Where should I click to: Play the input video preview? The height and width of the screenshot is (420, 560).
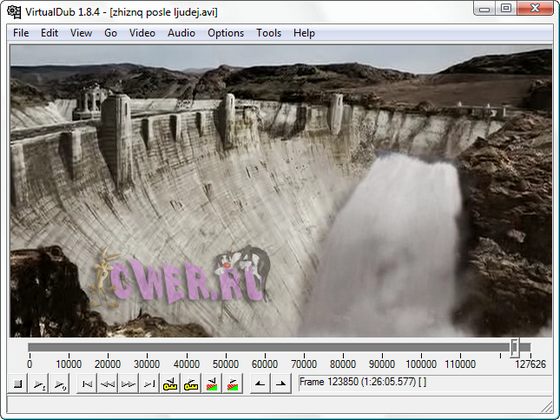pyautogui.click(x=38, y=384)
